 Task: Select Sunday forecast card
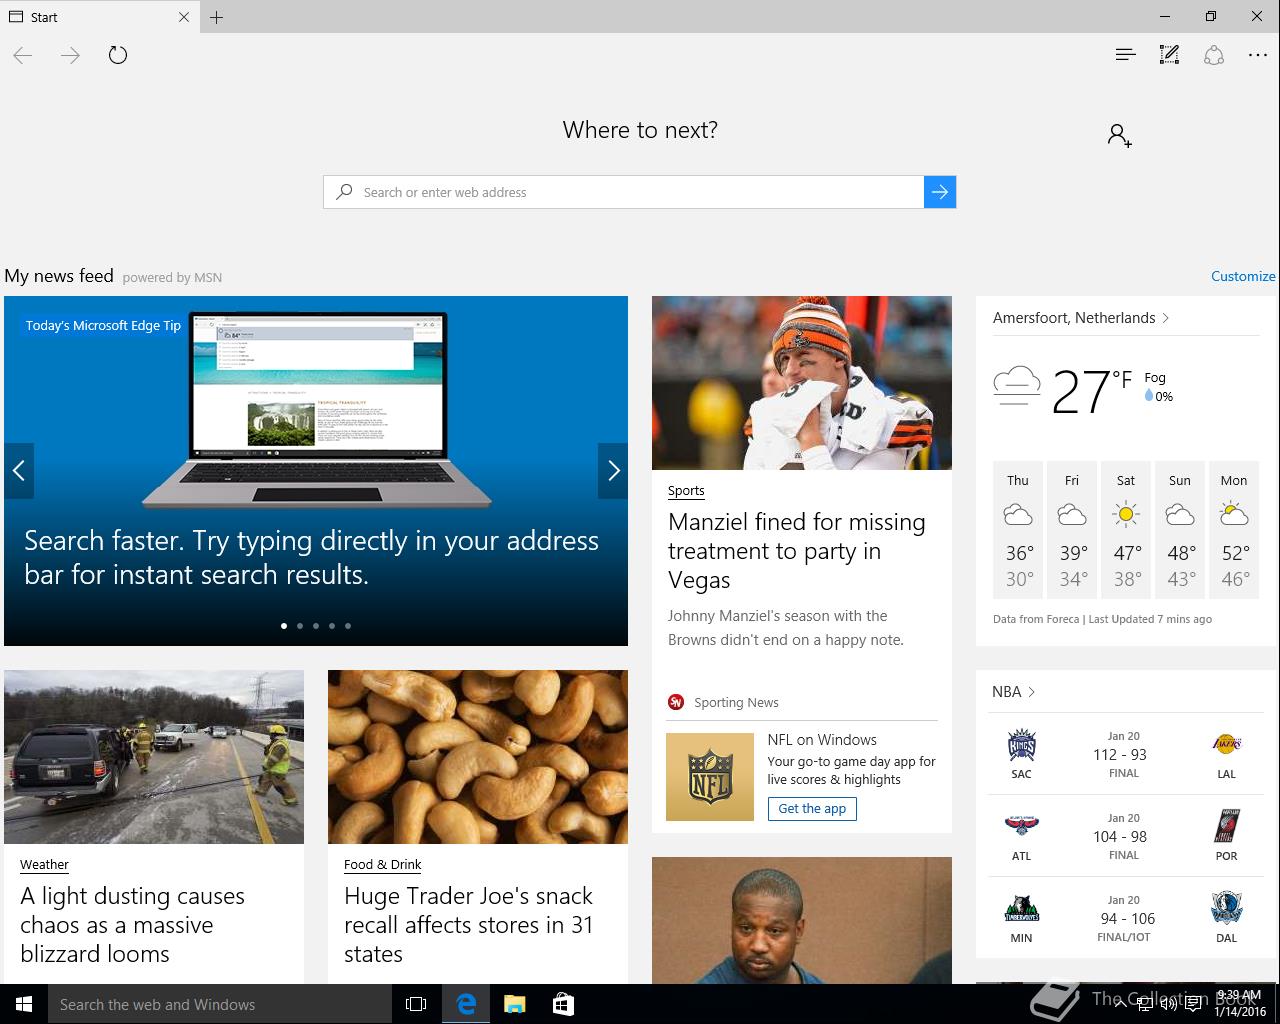click(1180, 530)
